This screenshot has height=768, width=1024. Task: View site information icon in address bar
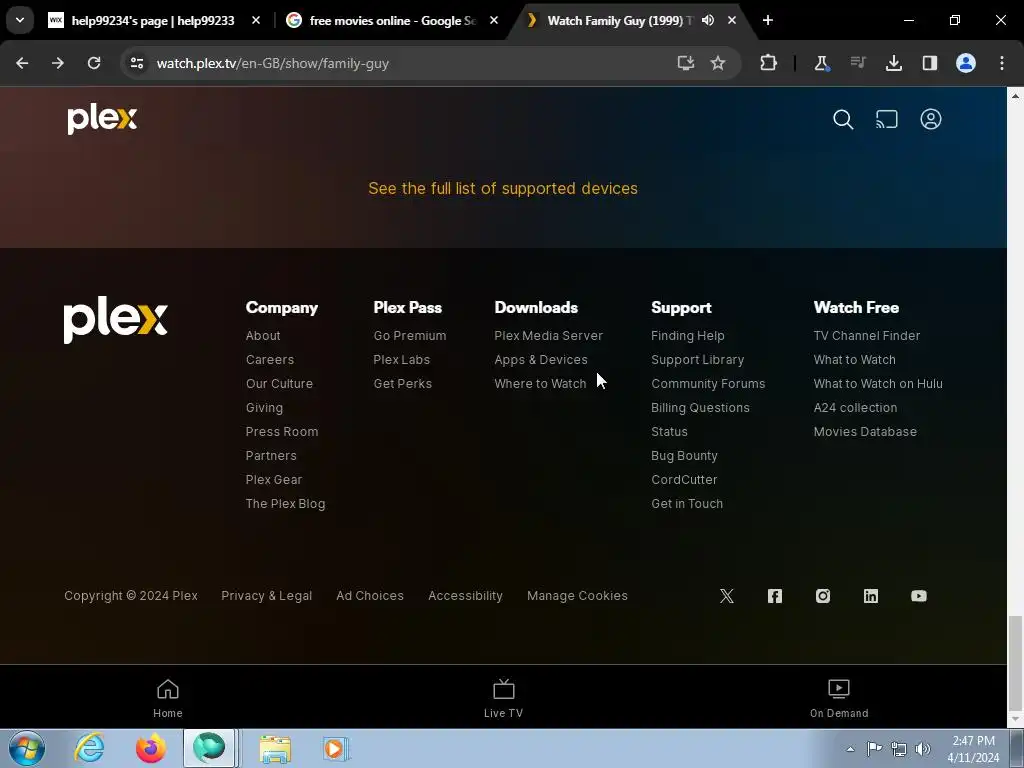[137, 63]
